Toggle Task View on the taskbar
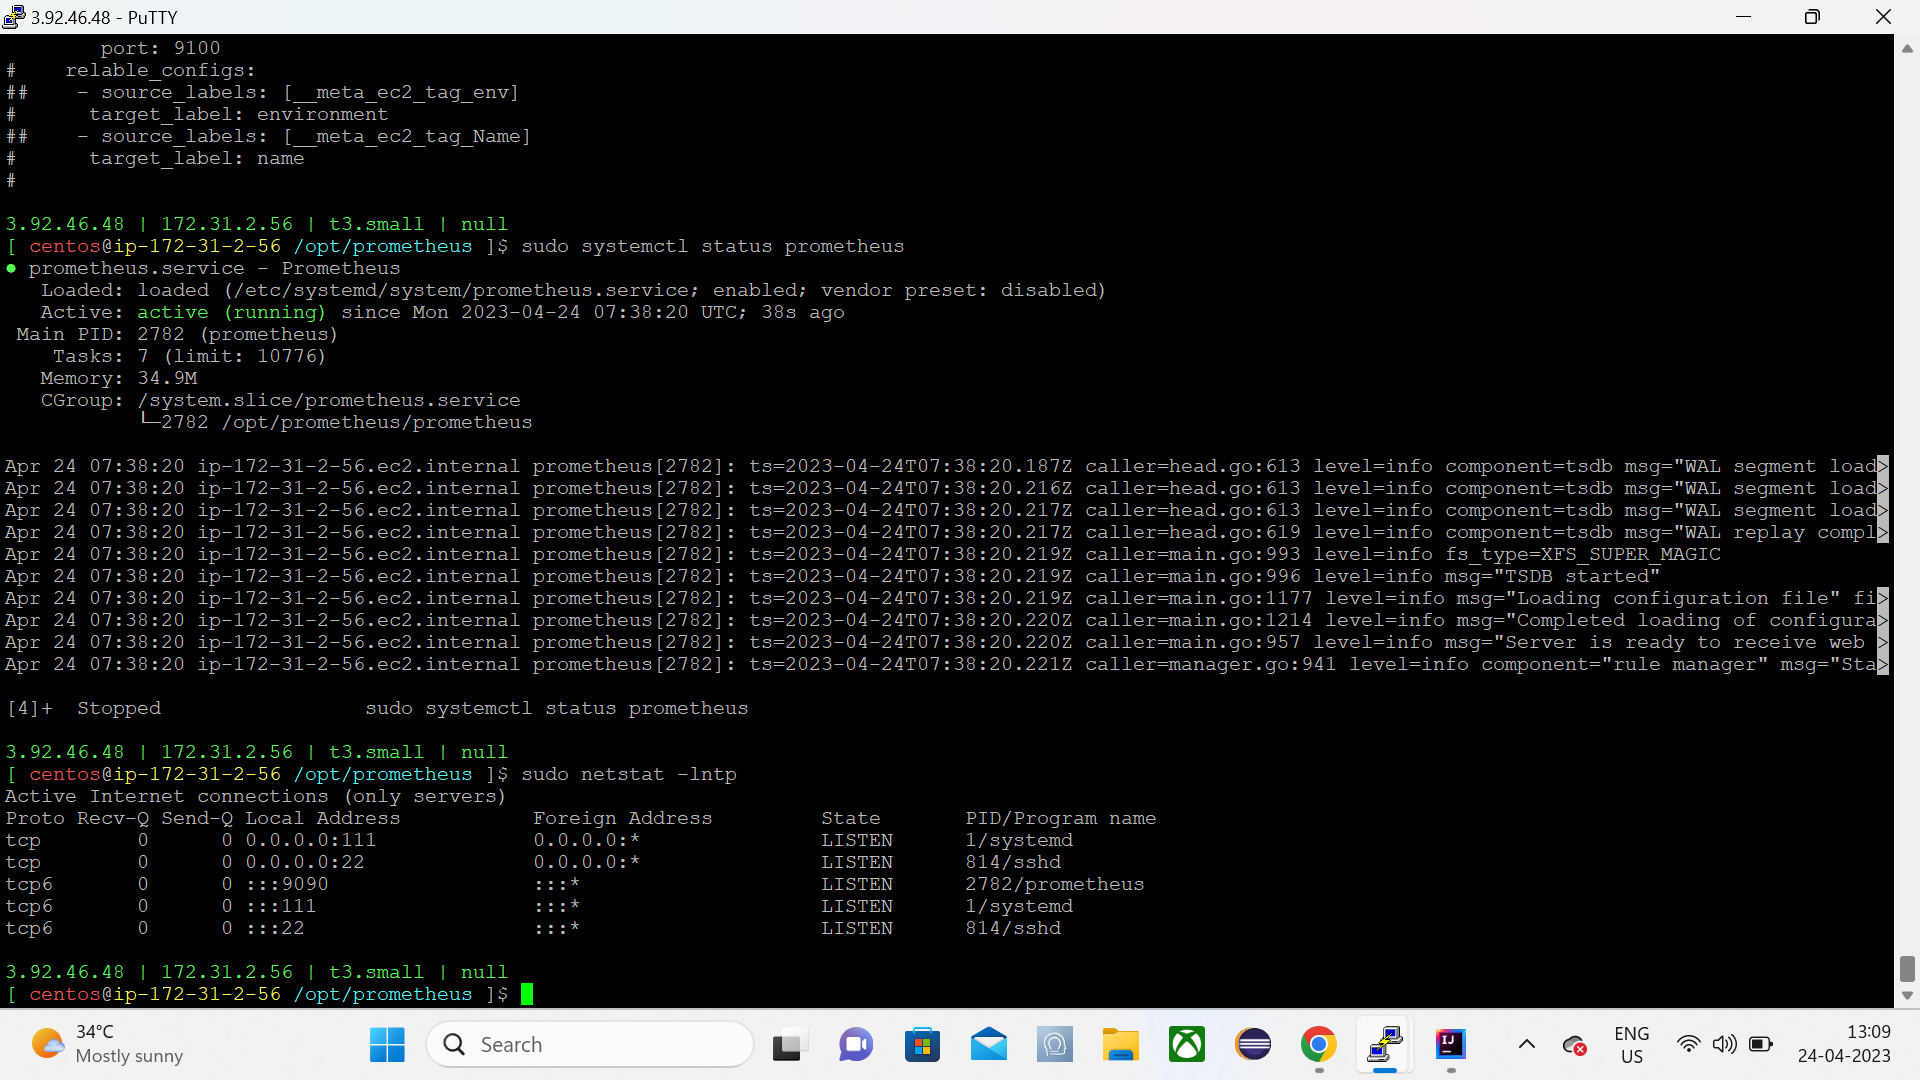The width and height of the screenshot is (1920, 1080). (x=788, y=1044)
